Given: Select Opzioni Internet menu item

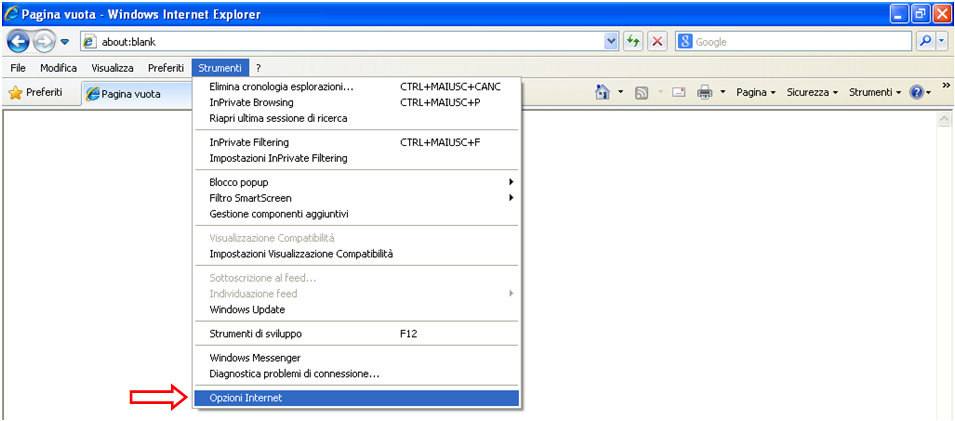Looking at the screenshot, I should tap(356, 398).
